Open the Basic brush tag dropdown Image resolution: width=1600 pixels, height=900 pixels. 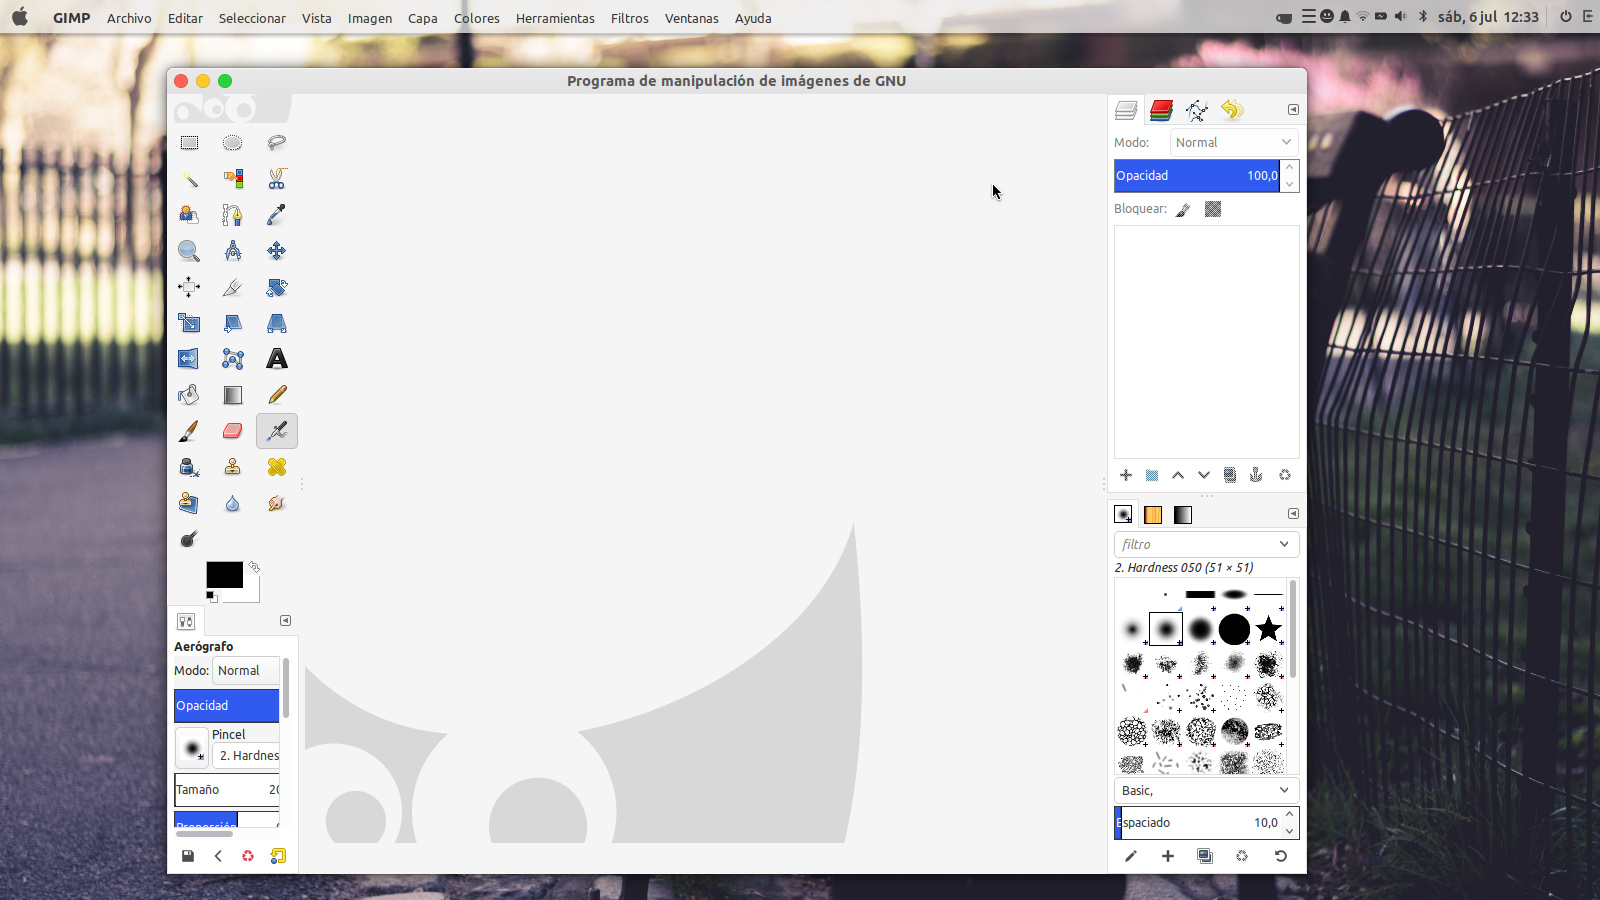coord(1206,790)
